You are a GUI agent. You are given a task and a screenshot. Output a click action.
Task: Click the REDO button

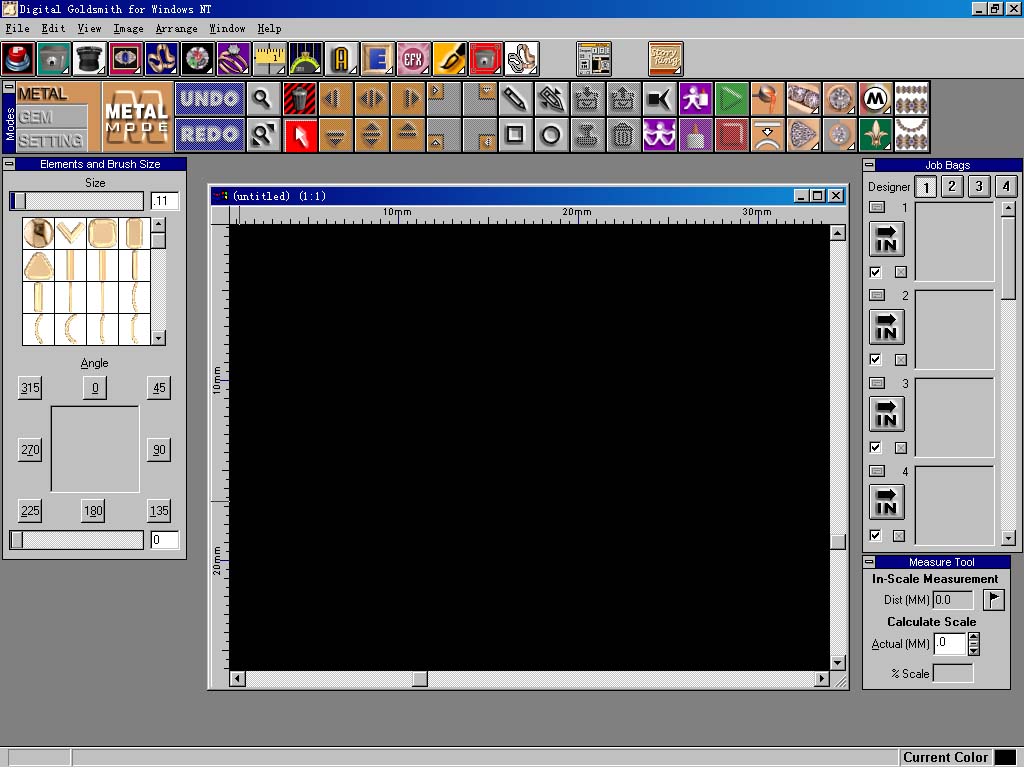coord(210,135)
